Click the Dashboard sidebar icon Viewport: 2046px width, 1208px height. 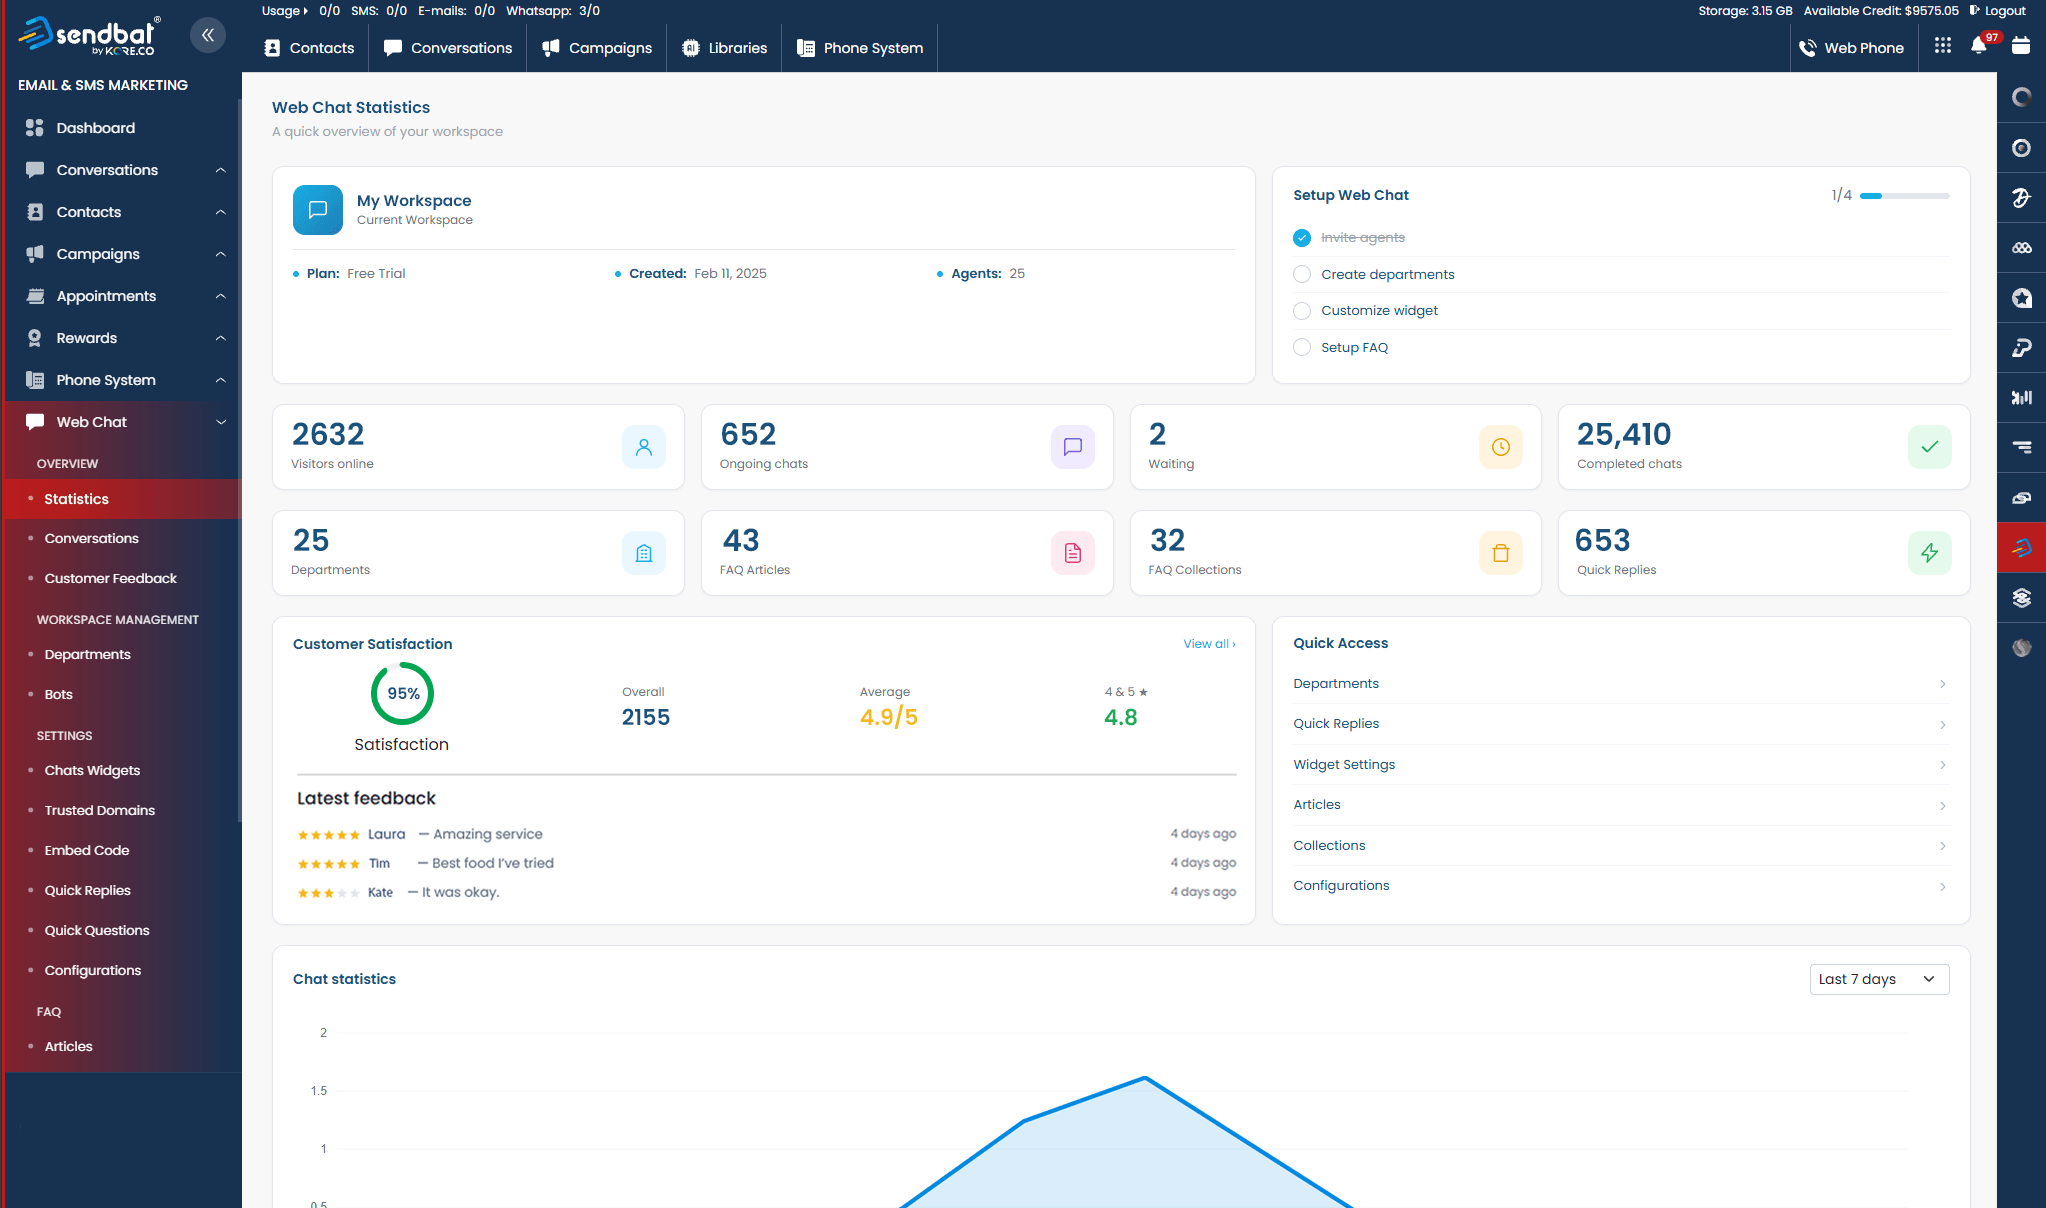tap(35, 128)
